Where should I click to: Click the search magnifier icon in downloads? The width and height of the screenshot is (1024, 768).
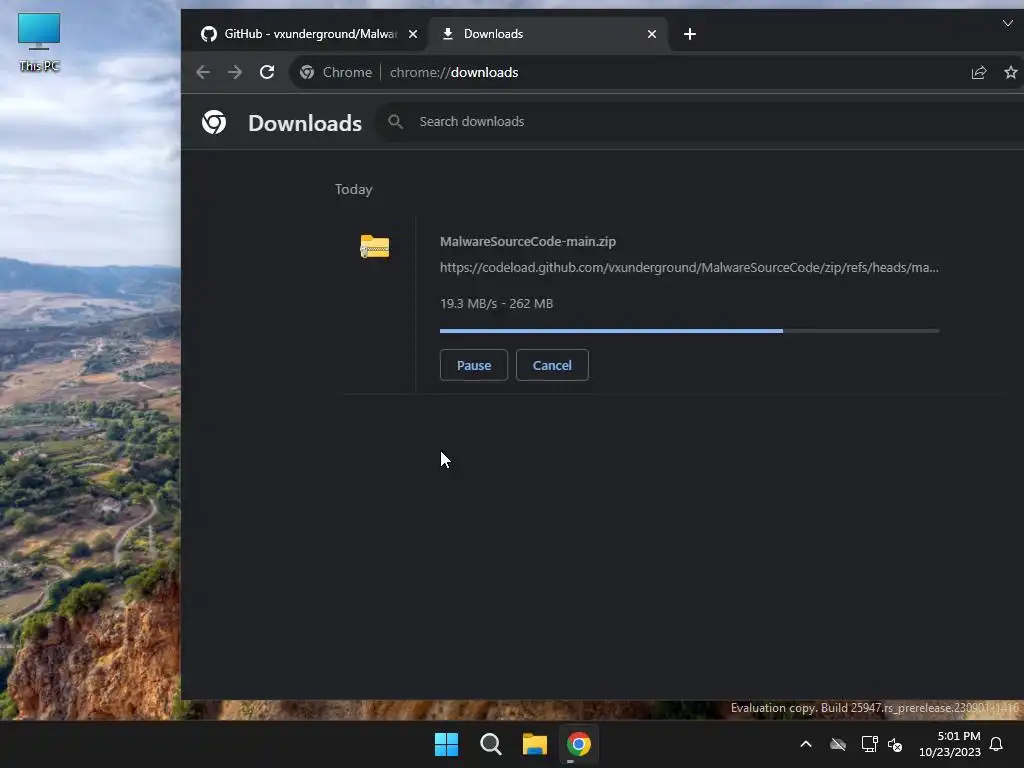tap(395, 121)
